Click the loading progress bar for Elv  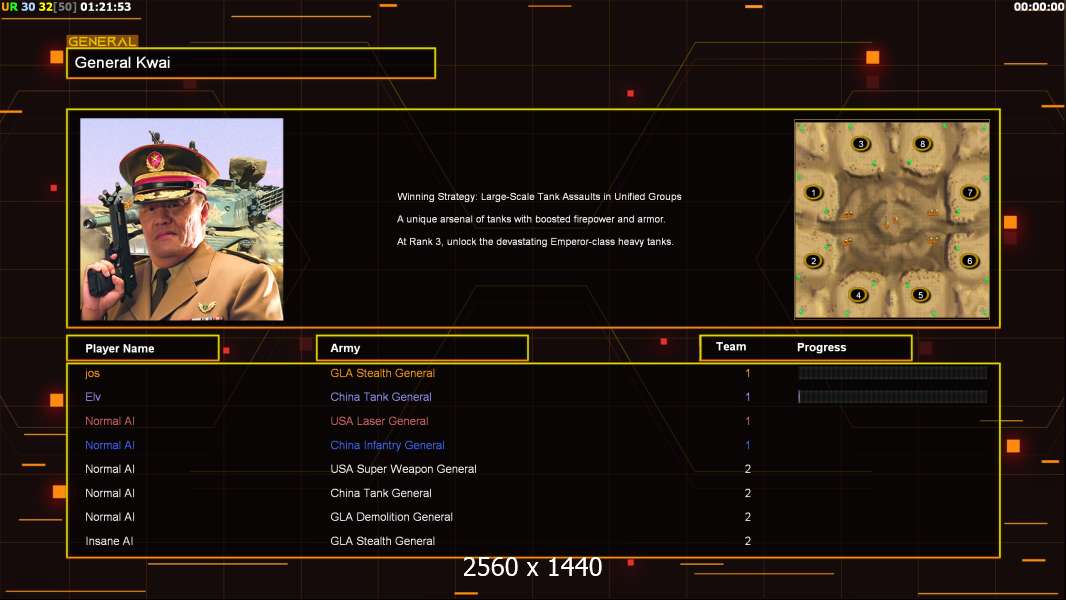tap(893, 396)
